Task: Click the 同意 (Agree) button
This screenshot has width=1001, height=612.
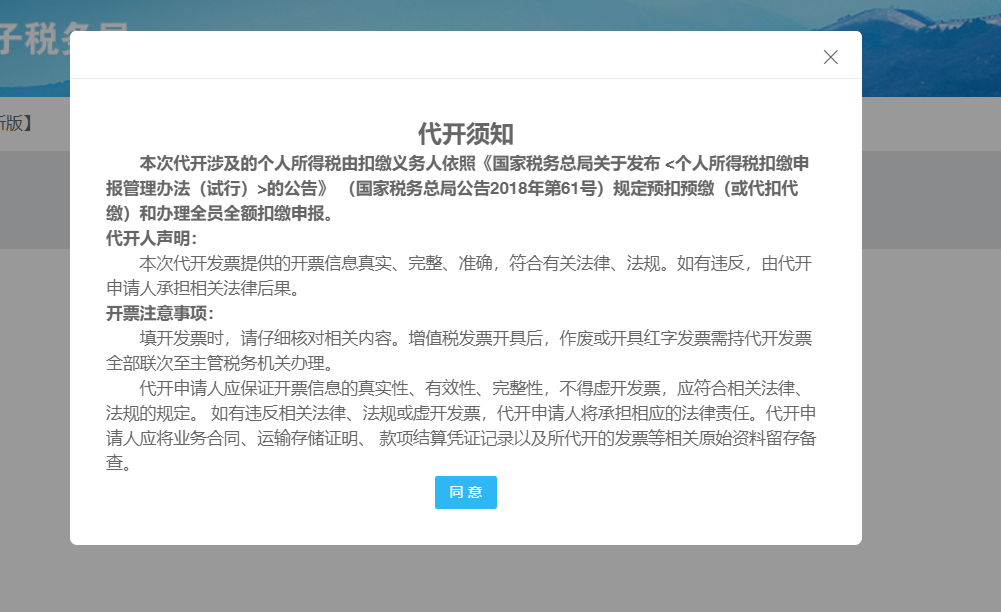Action: coord(465,492)
